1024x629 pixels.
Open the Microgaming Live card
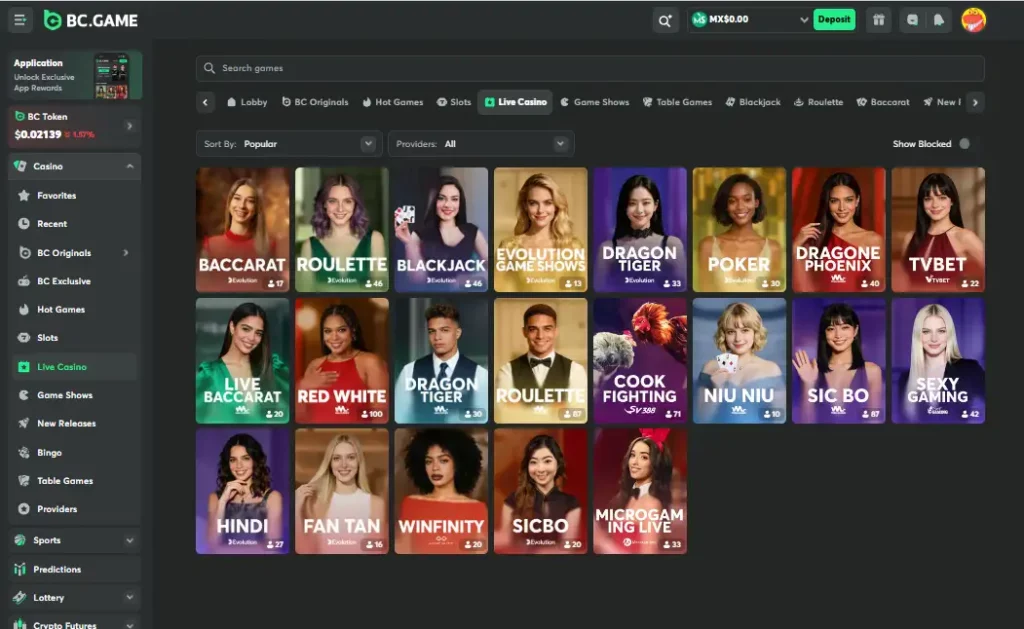tap(639, 491)
